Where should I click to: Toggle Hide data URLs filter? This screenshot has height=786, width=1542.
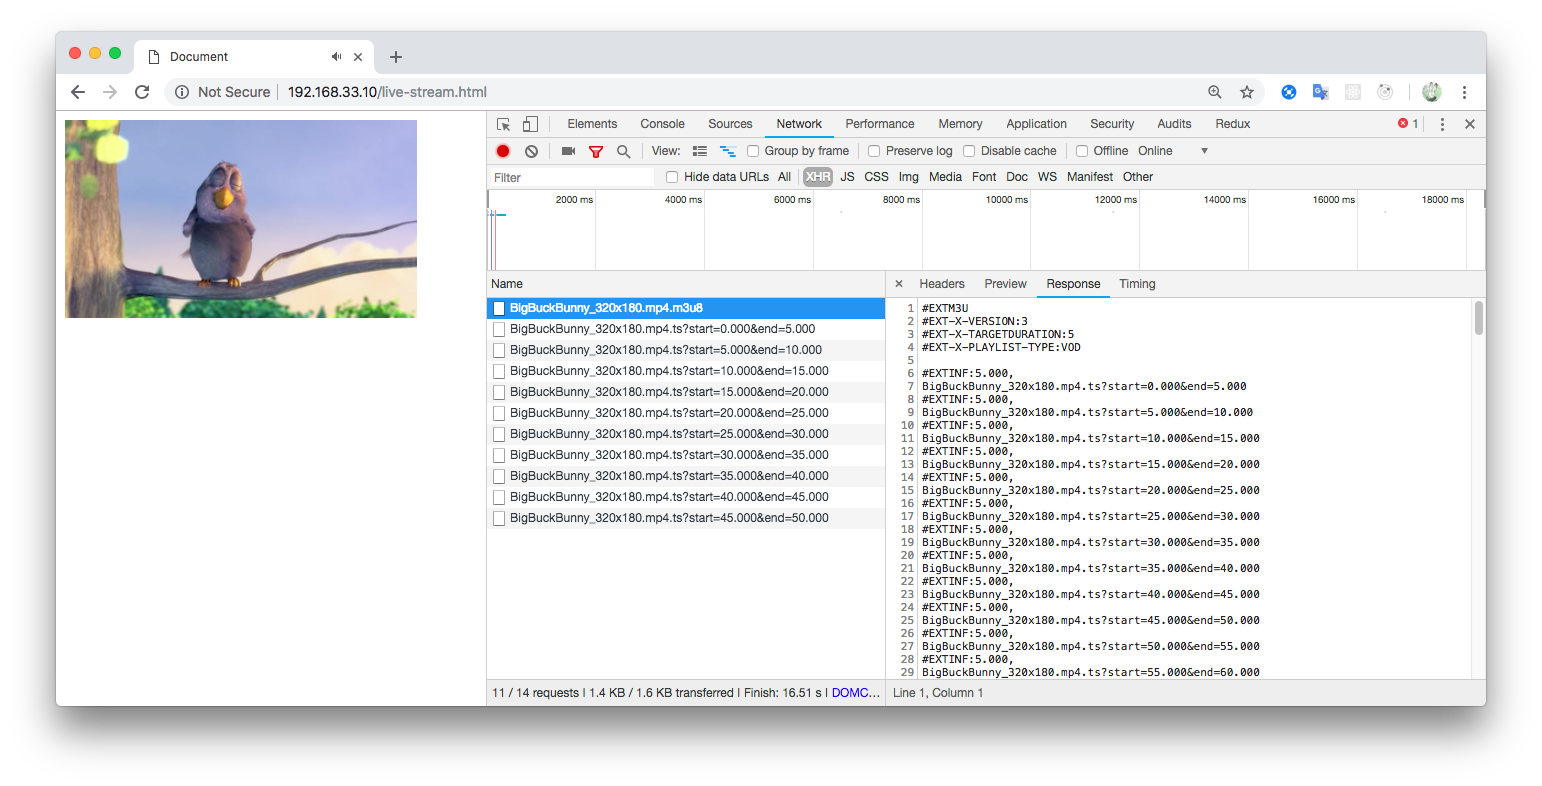[x=671, y=176]
